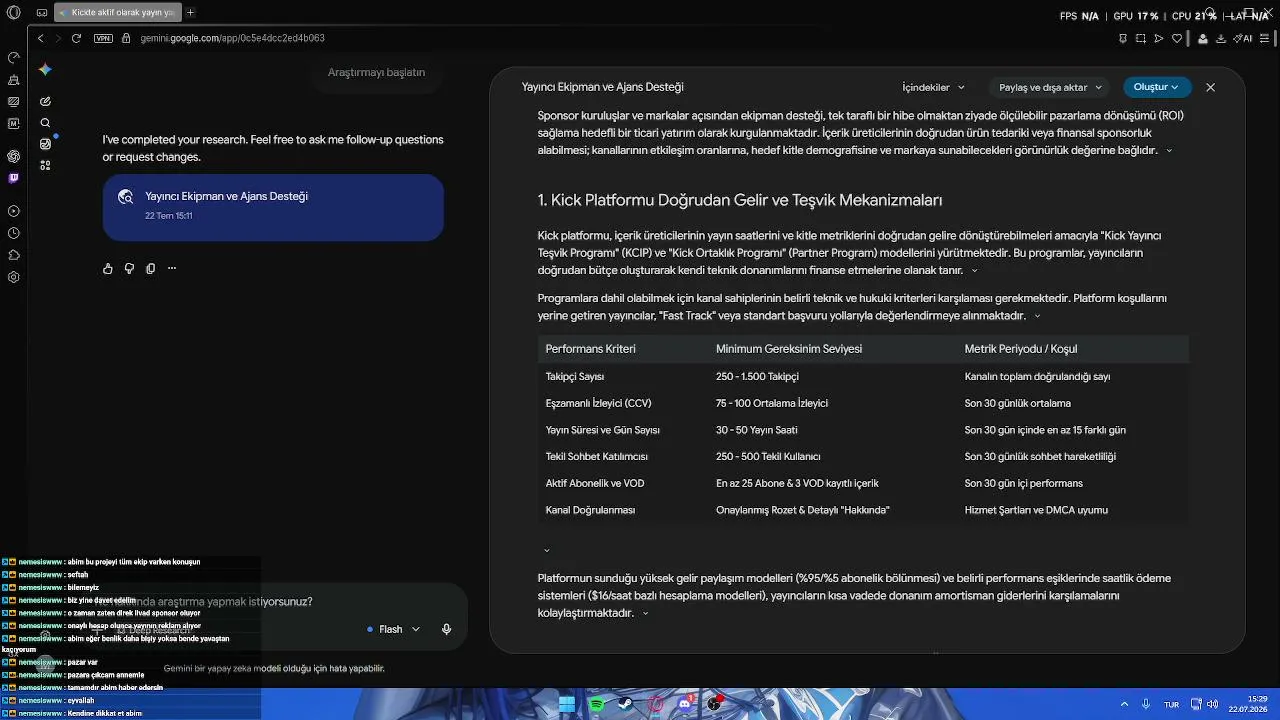Open the Oluştur create dropdown
Image resolution: width=1280 pixels, height=720 pixels.
tap(1156, 87)
